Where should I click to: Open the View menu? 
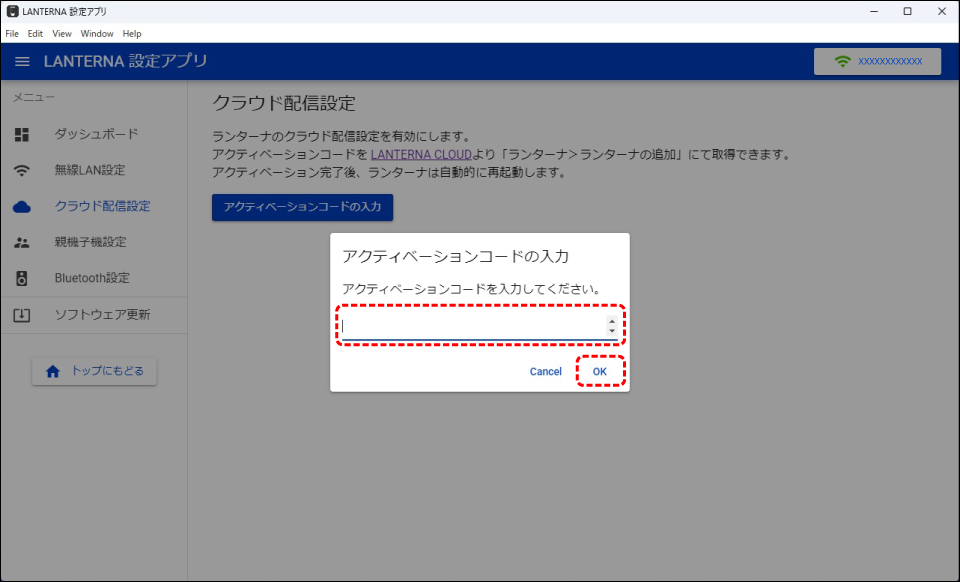click(x=62, y=34)
